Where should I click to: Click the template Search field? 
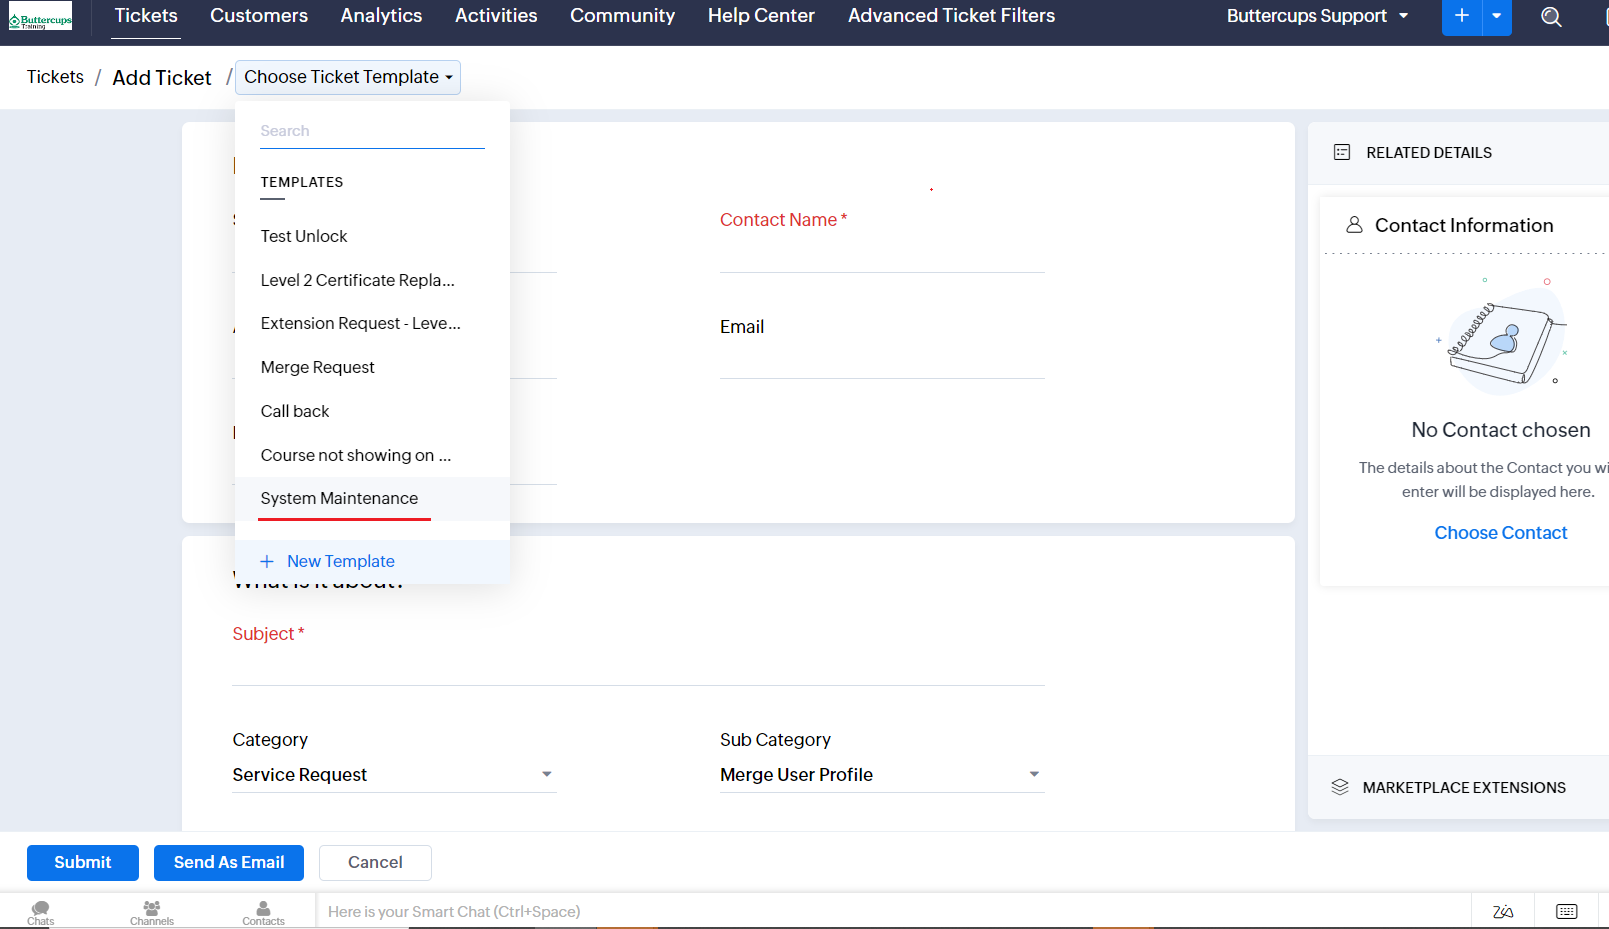372,131
